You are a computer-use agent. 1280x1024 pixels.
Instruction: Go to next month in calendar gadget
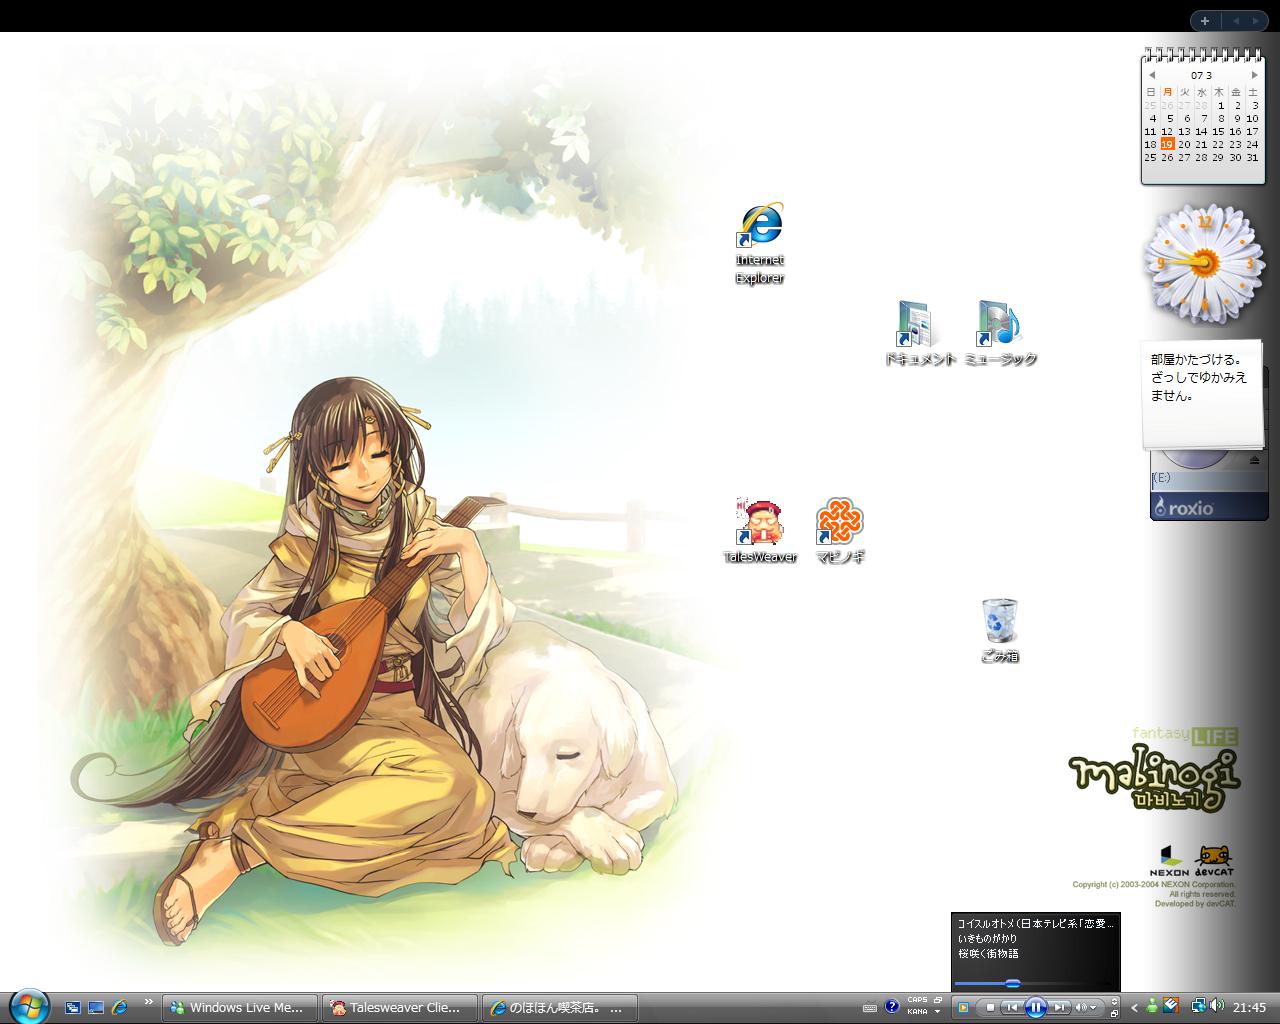pos(1254,75)
